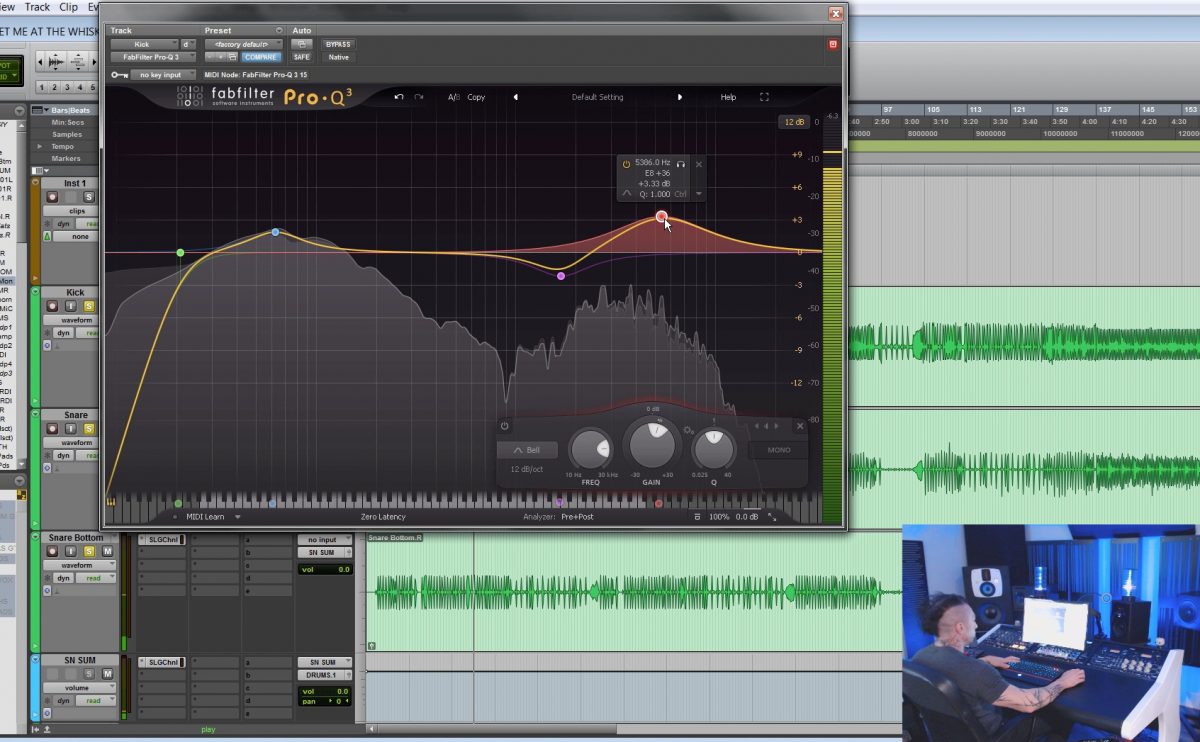Open the Bell filter shape dropdown
The height and width of the screenshot is (742, 1200).
click(x=527, y=450)
